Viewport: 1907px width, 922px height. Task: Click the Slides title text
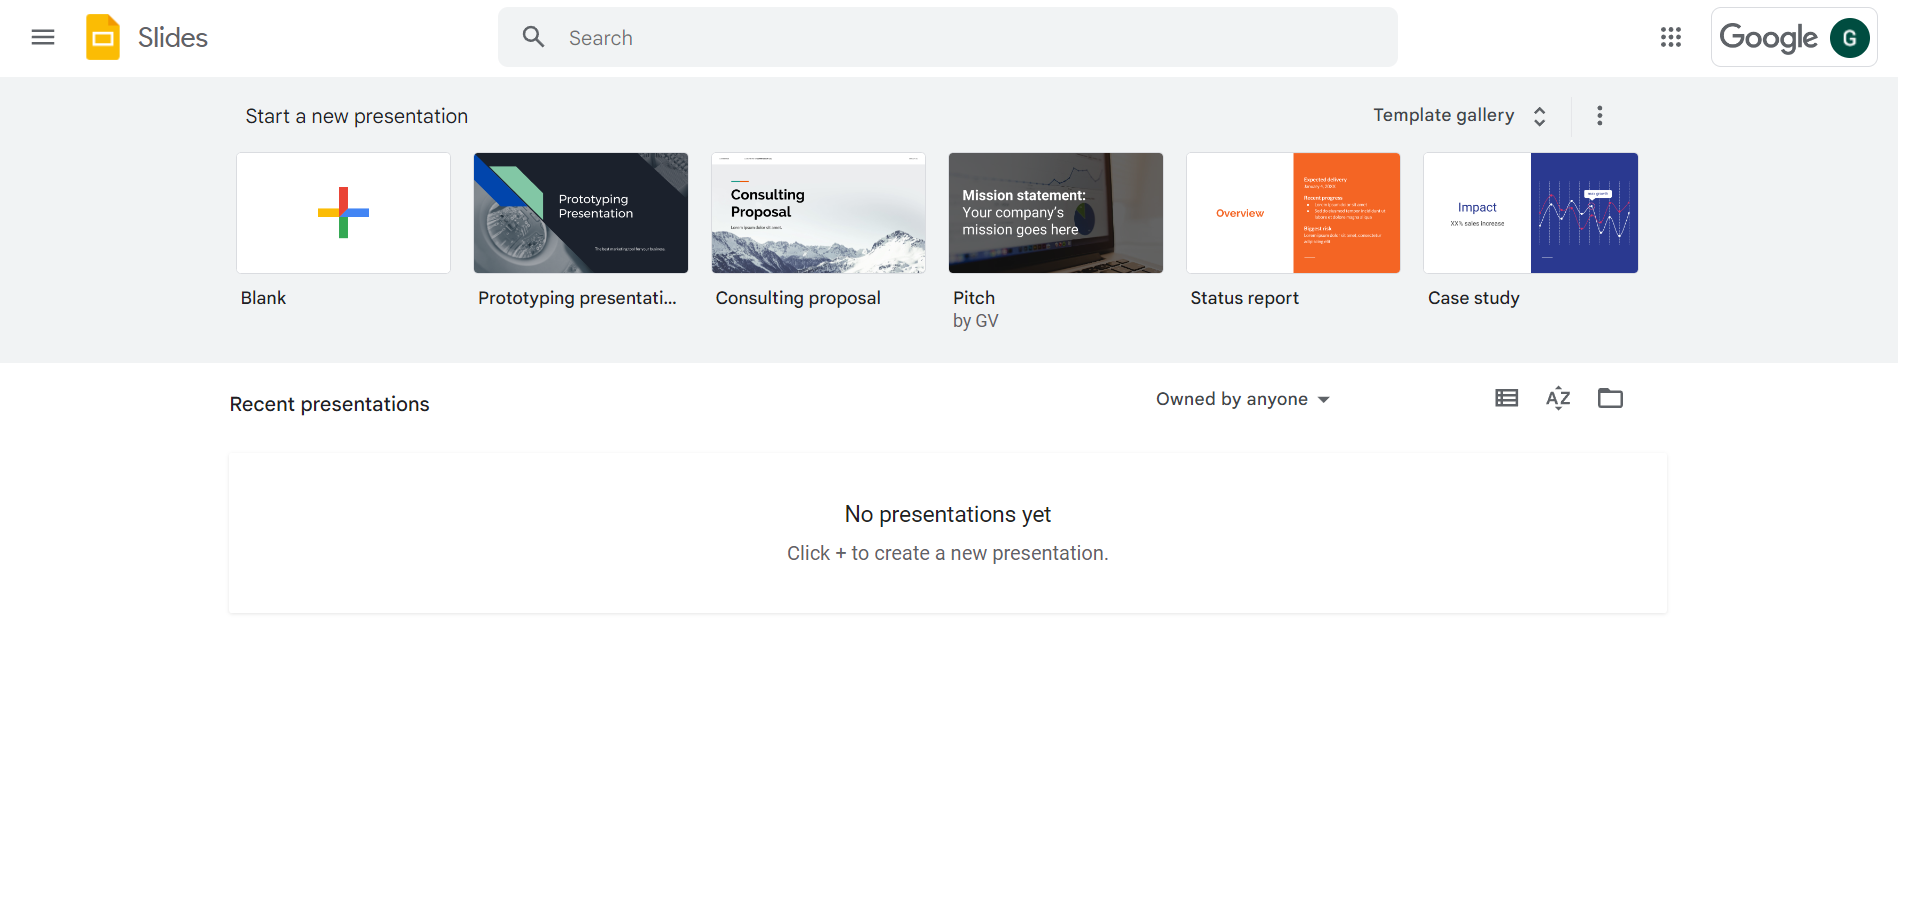[x=173, y=38]
